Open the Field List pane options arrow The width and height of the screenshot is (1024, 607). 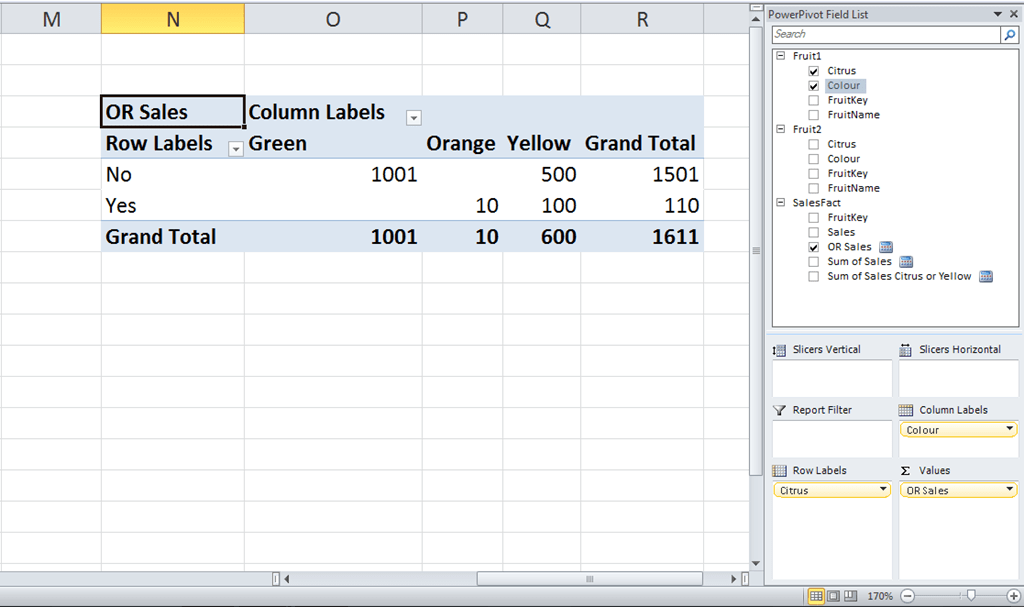coord(998,14)
